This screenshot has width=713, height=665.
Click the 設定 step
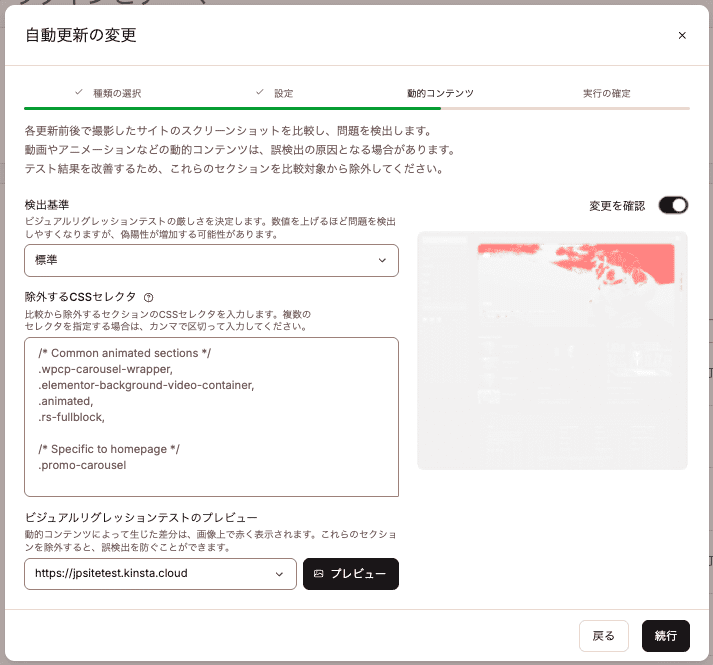pos(284,93)
